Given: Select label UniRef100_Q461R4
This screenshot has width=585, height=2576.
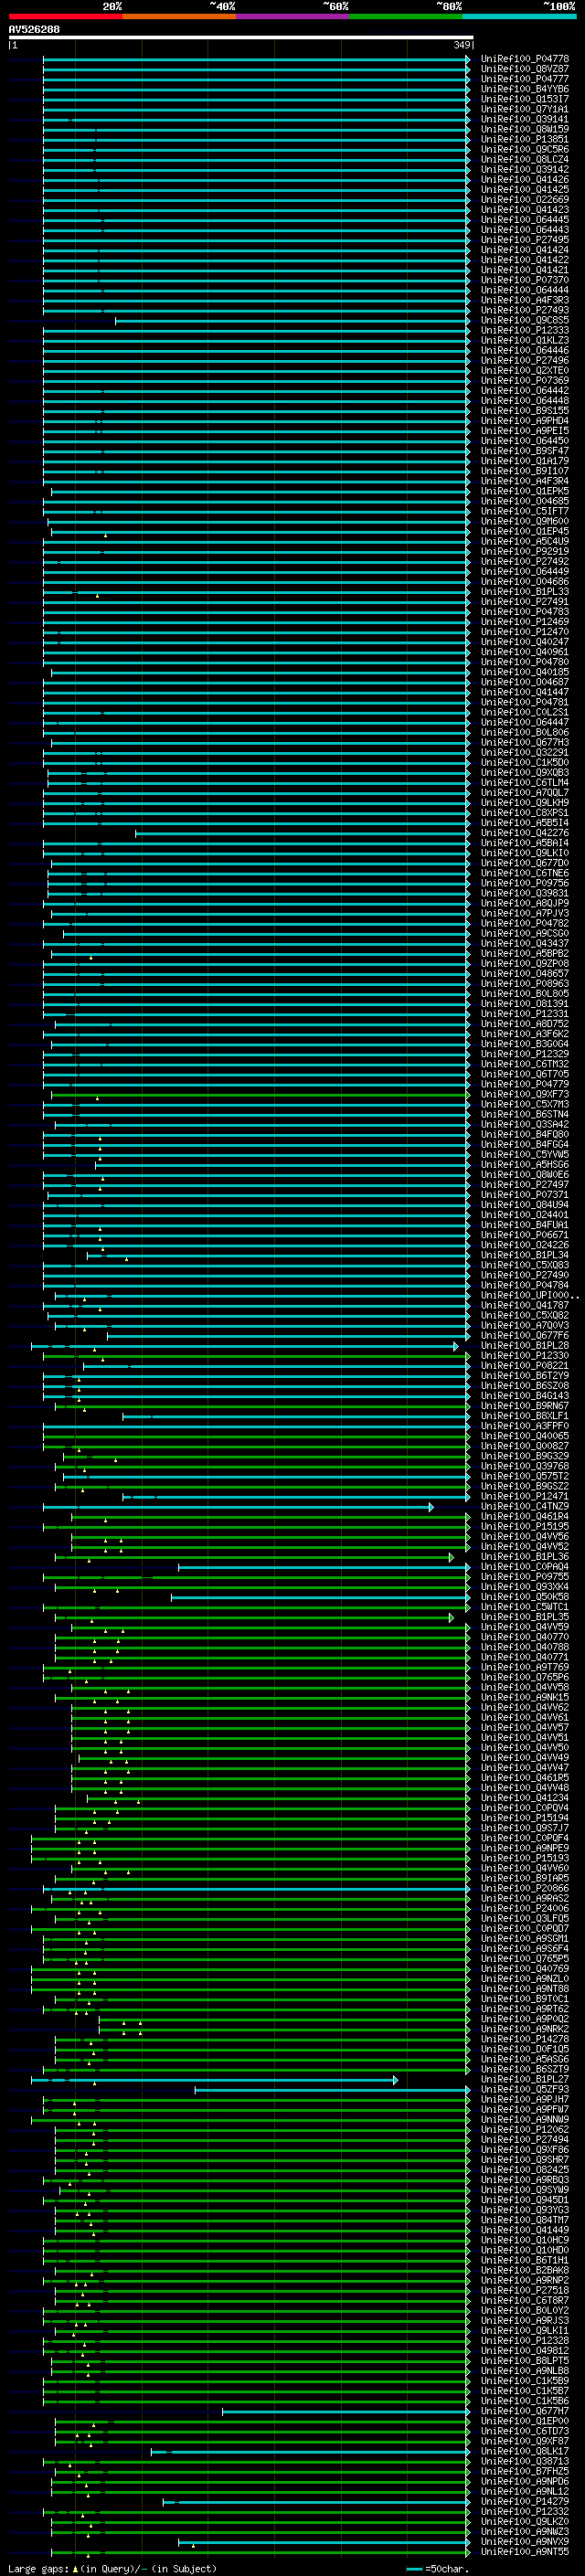Looking at the screenshot, I should (525, 1516).
